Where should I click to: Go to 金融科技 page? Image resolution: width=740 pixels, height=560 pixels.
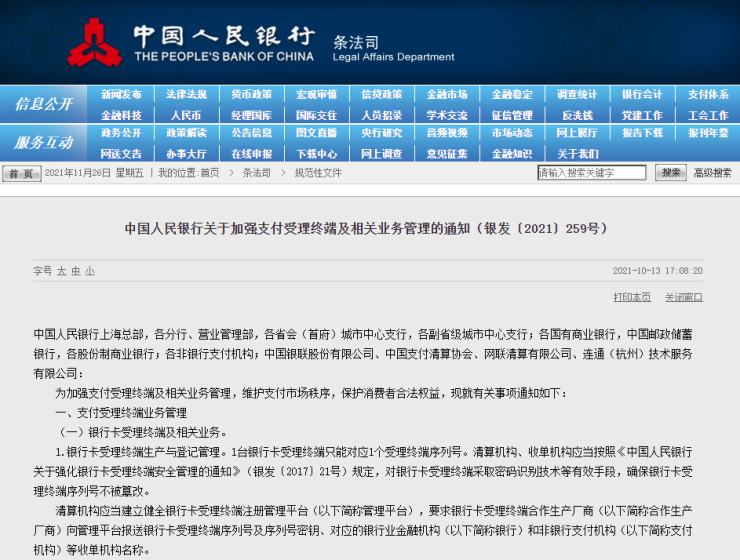121,115
